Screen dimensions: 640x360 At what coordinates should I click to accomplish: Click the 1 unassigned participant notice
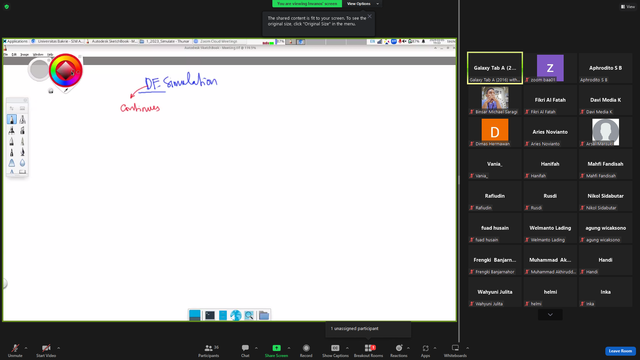(368, 329)
